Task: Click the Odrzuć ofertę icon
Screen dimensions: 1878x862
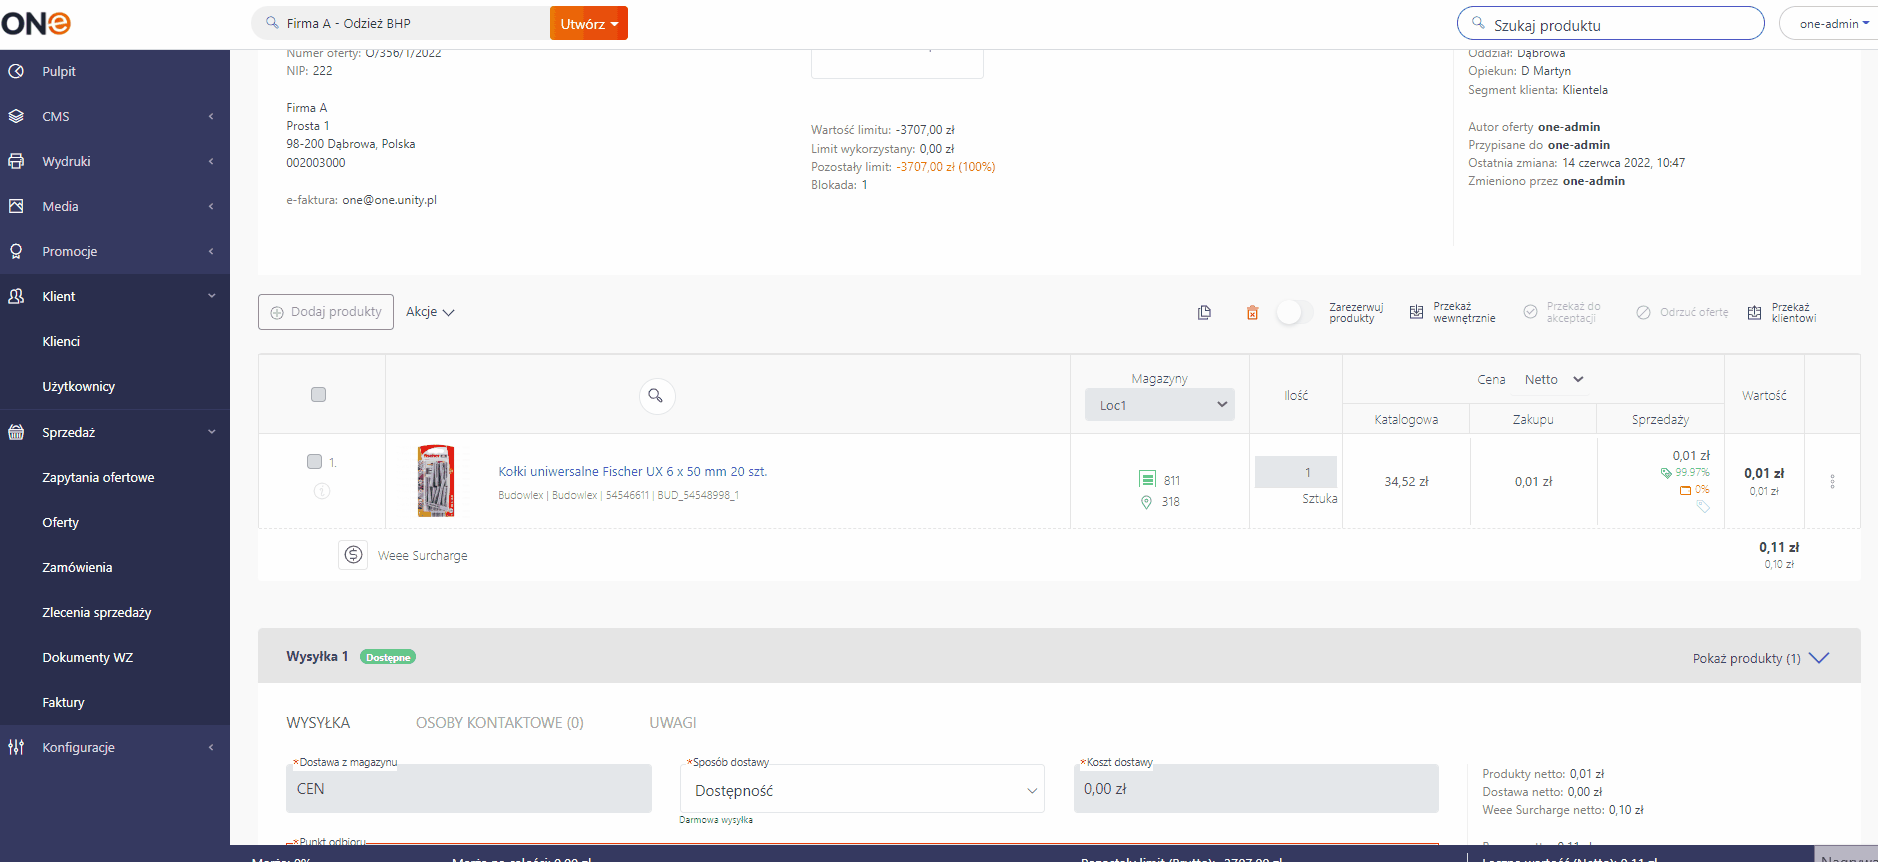Action: pyautogui.click(x=1643, y=312)
